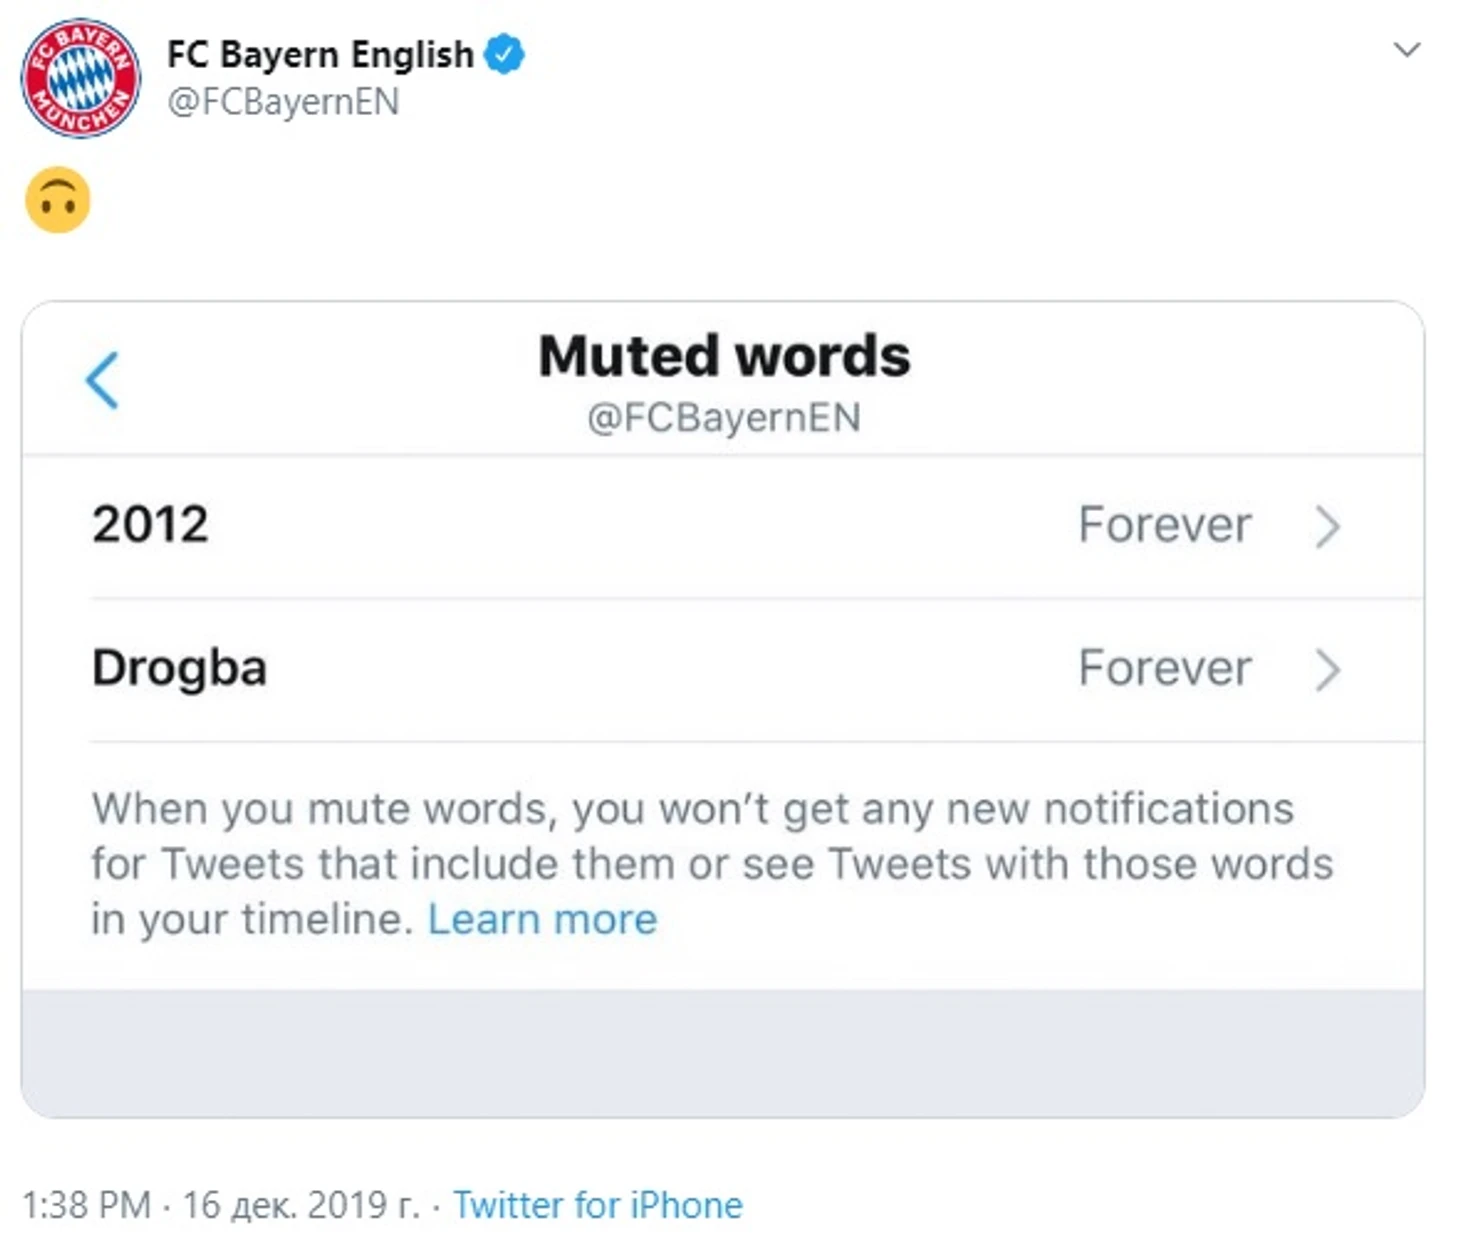Click the muted words explanation text
The image size is (1460, 1252).
tap(712, 864)
